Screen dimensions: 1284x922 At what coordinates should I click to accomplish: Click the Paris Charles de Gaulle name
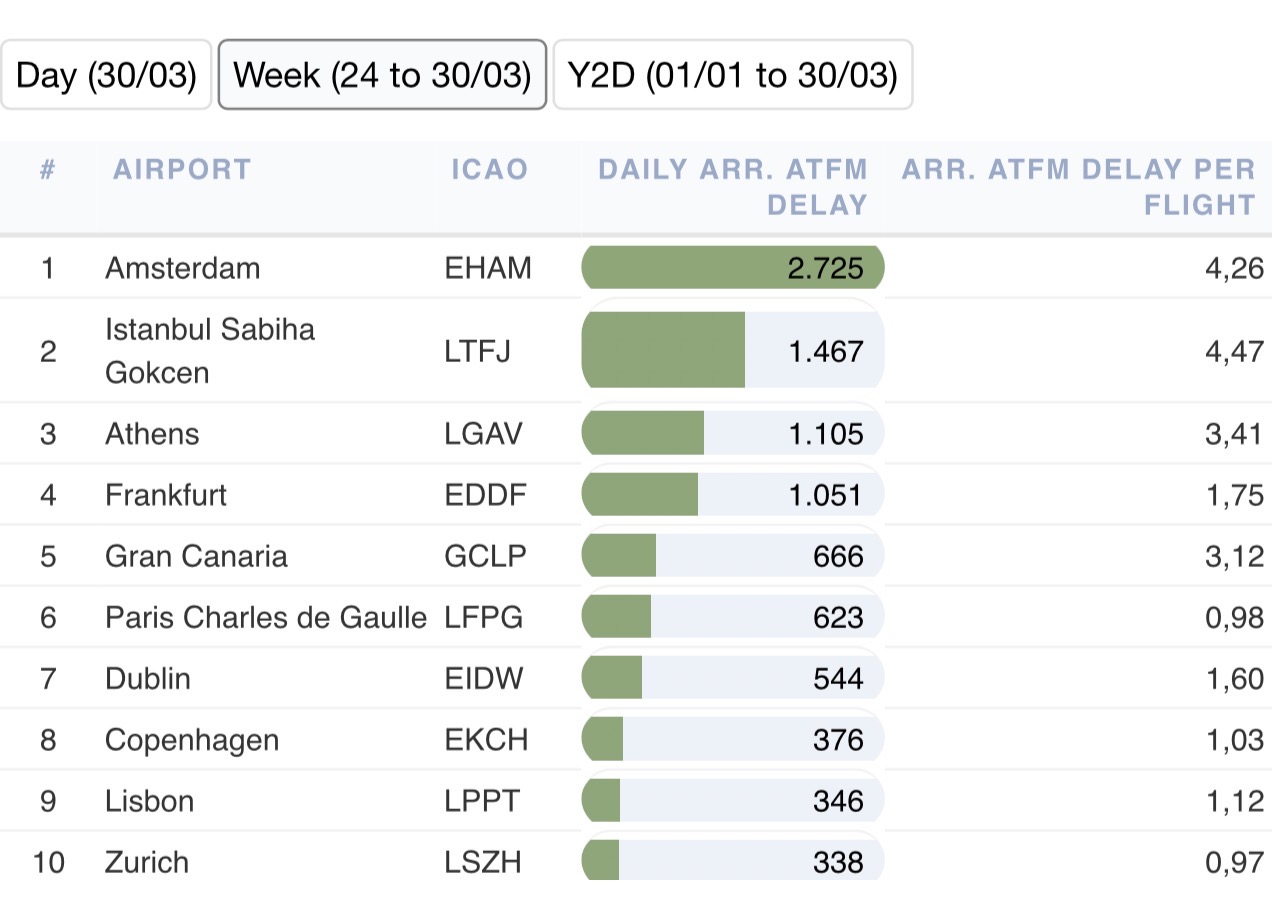[x=265, y=617]
